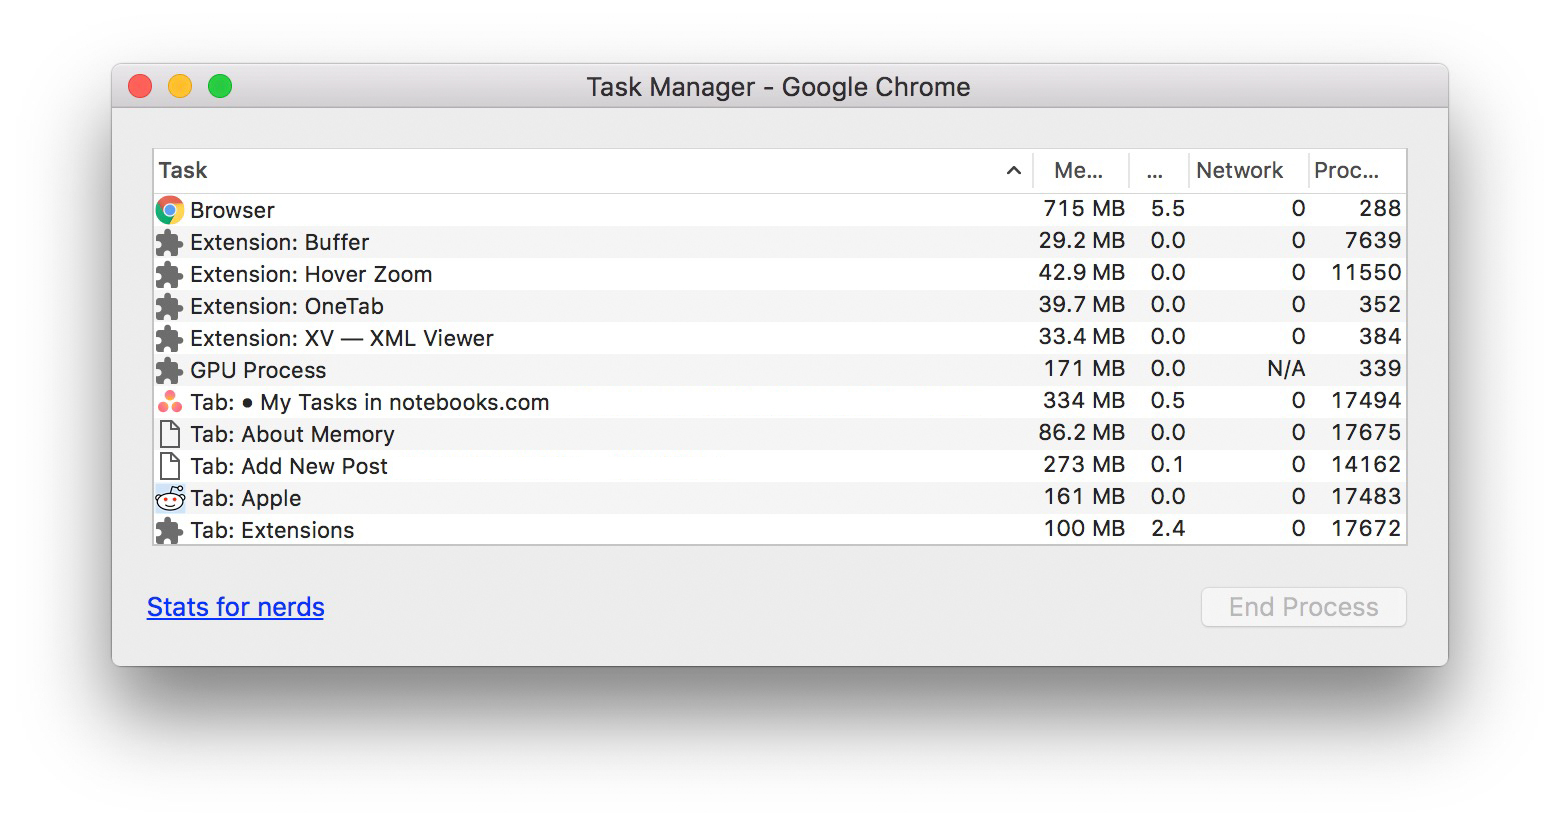Click the 2.4 CPU value

(1168, 528)
